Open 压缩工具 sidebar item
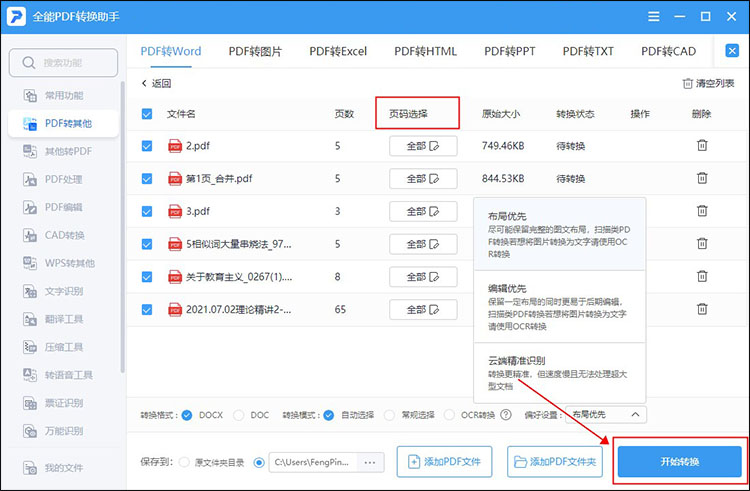This screenshot has width=750, height=491. point(64,347)
